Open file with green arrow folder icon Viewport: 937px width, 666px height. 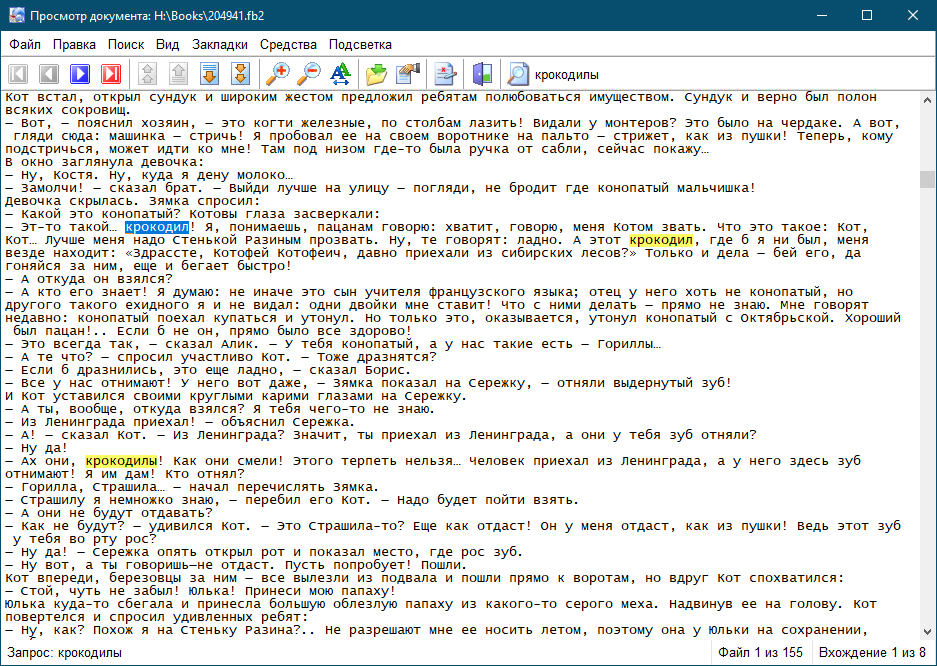(376, 74)
